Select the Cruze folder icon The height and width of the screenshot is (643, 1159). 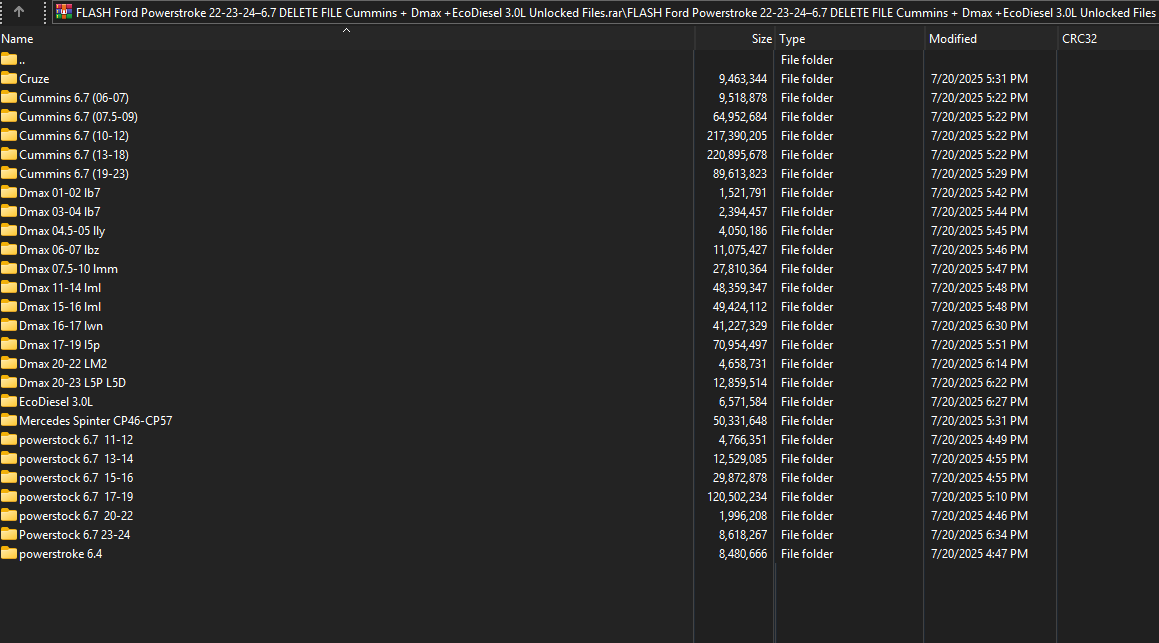9,78
